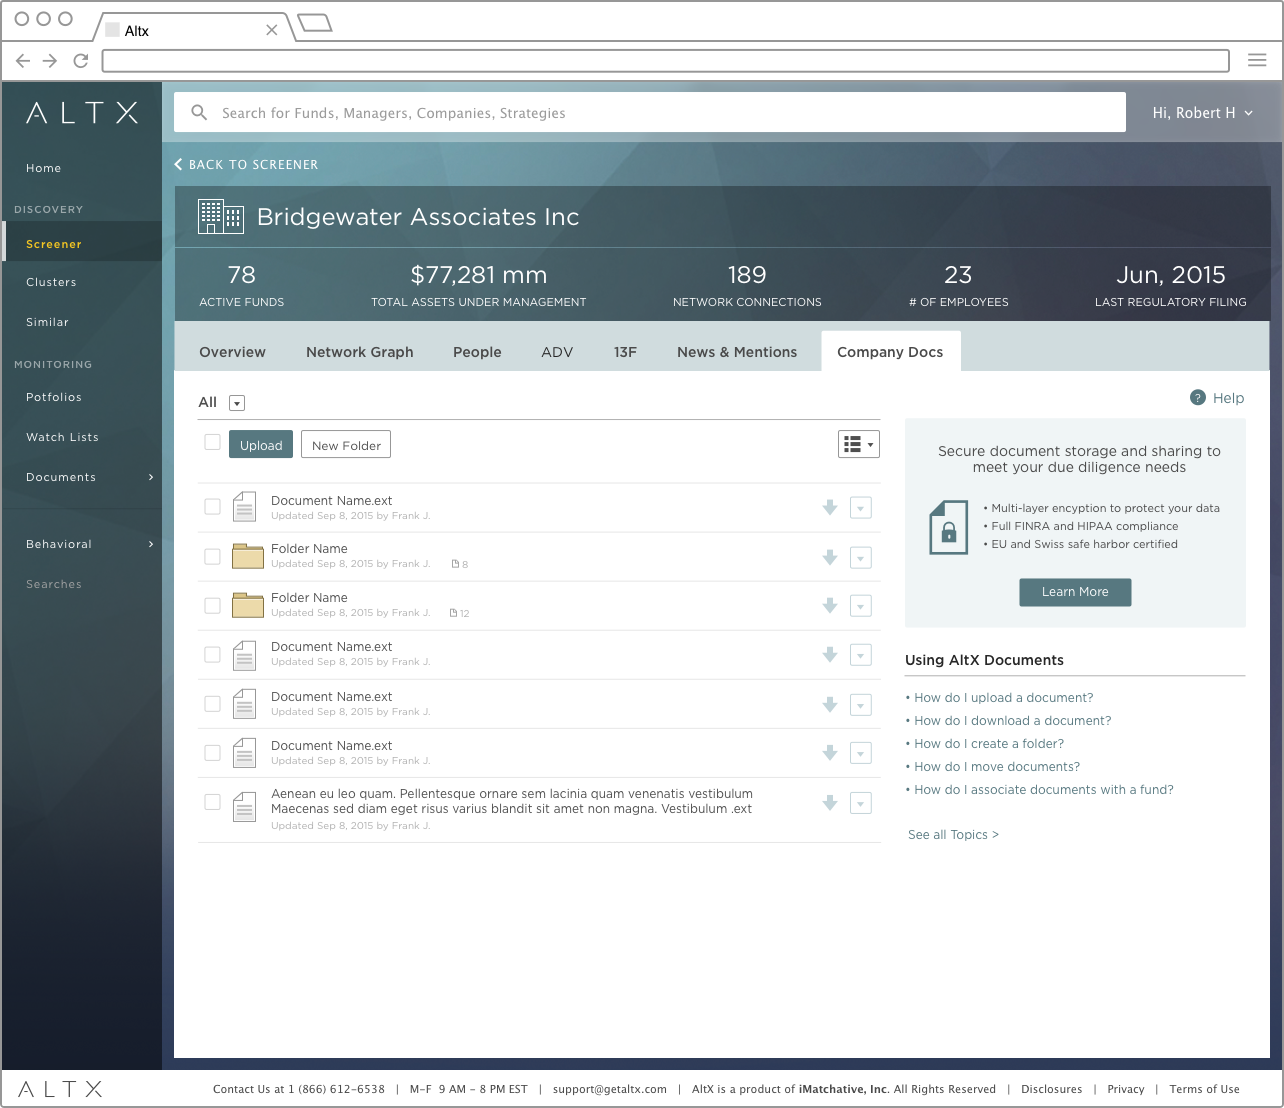The image size is (1284, 1108).
Task: Open Potfolios in the sidebar
Action: pyautogui.click(x=54, y=397)
